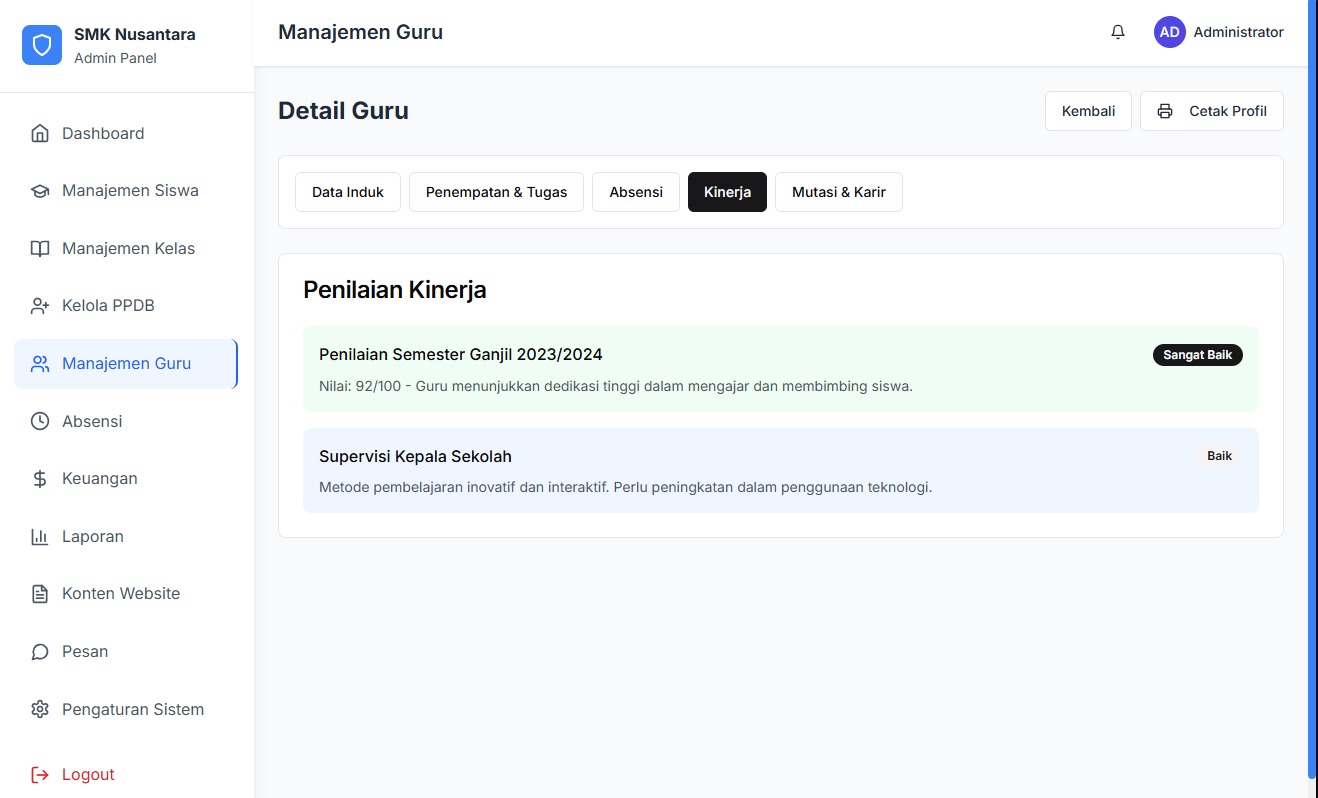Click the dollar sign Keuangan icon
The height and width of the screenshot is (798, 1318).
[40, 479]
